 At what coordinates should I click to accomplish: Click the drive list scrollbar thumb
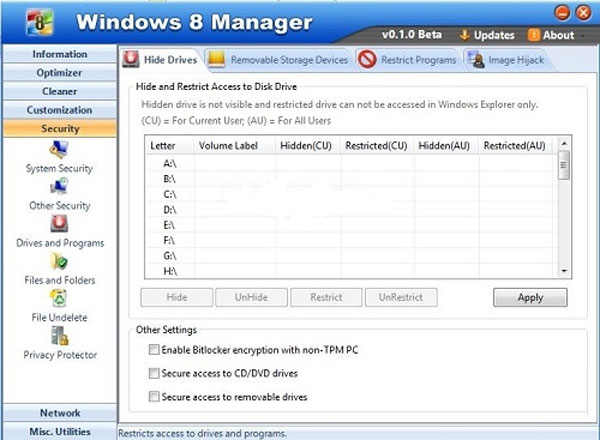pos(564,165)
